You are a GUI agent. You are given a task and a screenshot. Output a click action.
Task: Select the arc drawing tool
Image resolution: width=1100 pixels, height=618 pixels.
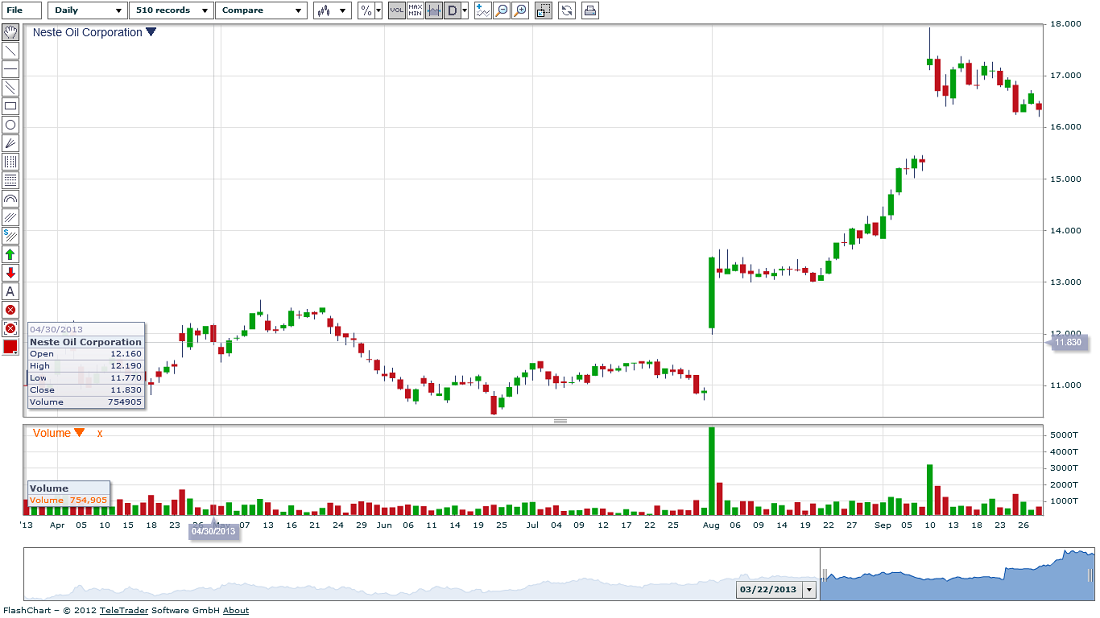(10, 199)
